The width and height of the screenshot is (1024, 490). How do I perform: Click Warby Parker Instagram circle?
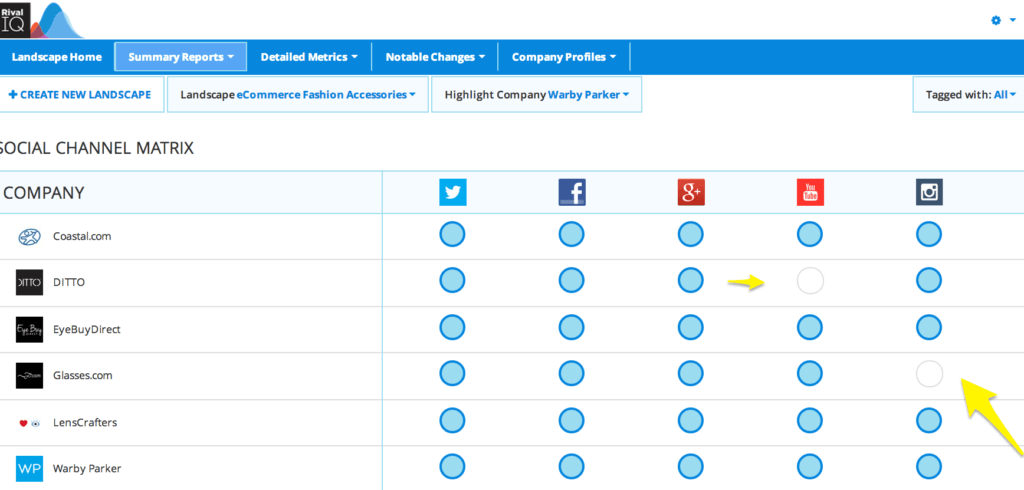coord(929,467)
